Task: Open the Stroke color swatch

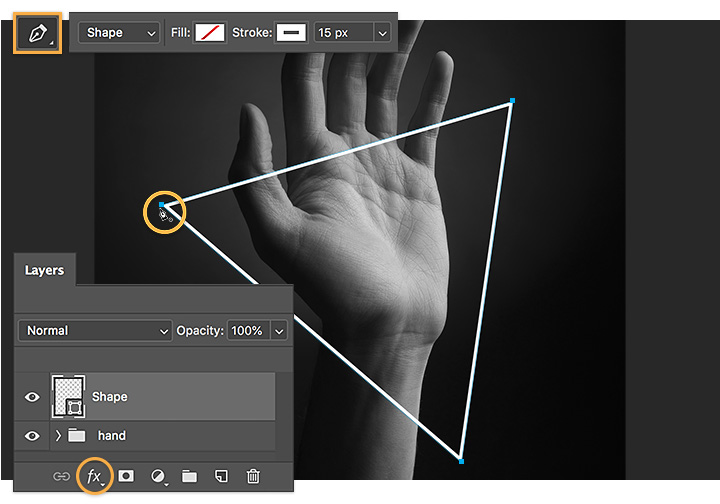Action: pyautogui.click(x=291, y=33)
